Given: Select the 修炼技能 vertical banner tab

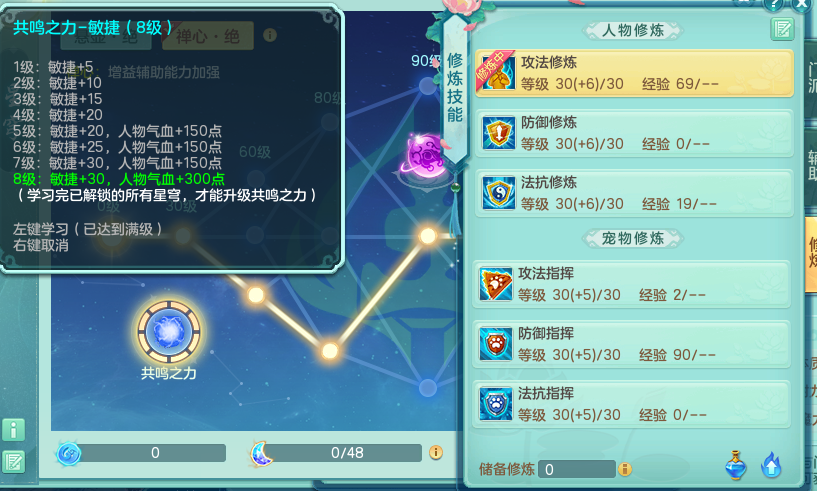Looking at the screenshot, I should click(455, 89).
